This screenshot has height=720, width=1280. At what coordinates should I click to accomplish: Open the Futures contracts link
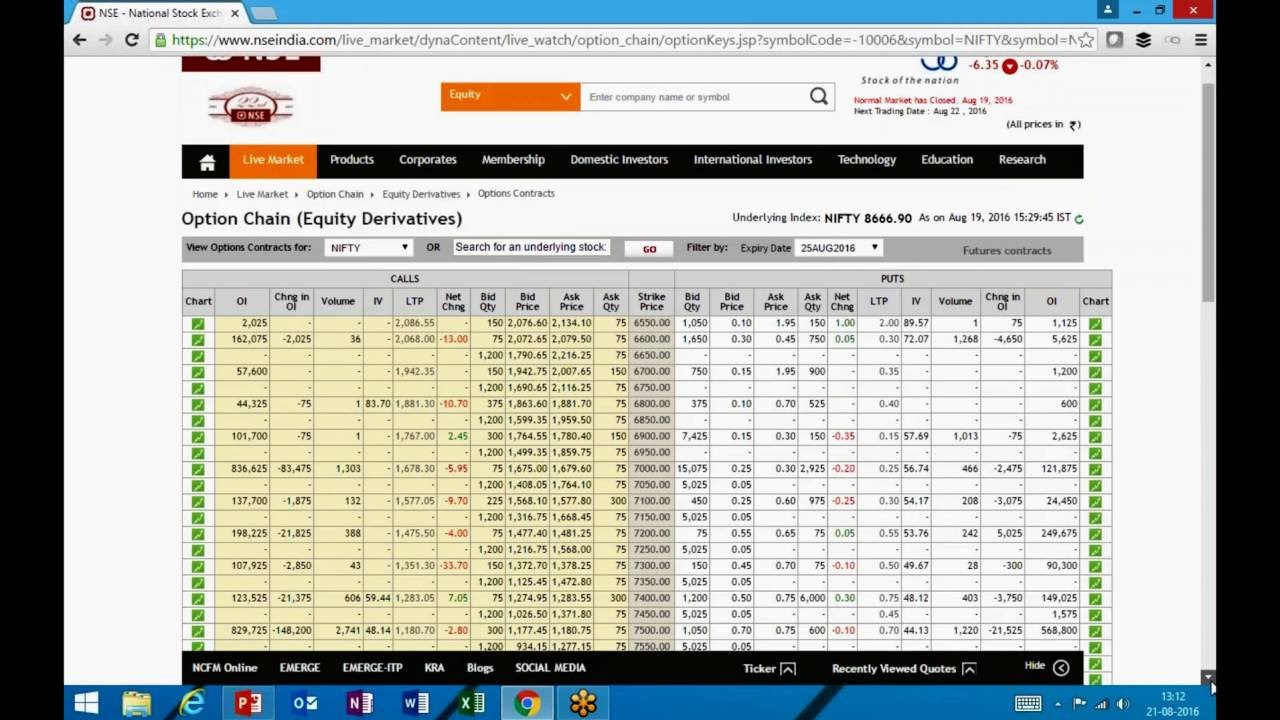(x=1007, y=250)
